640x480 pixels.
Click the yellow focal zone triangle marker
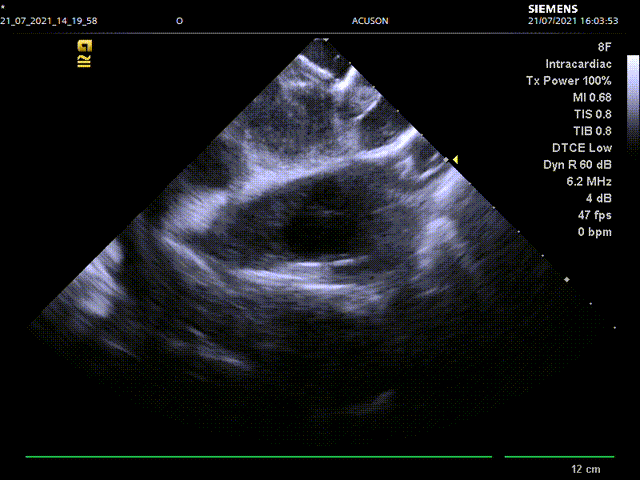(454, 159)
